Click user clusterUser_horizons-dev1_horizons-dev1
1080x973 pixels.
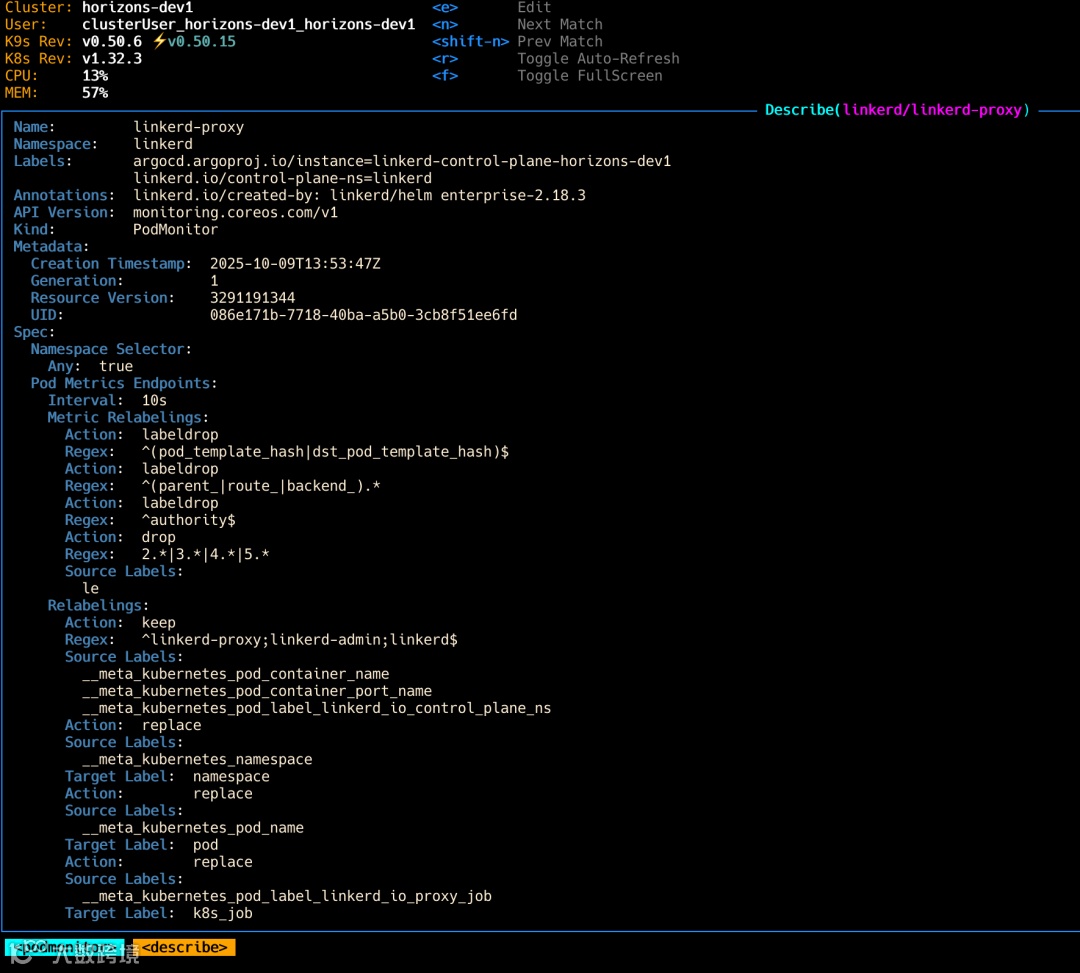click(249, 24)
